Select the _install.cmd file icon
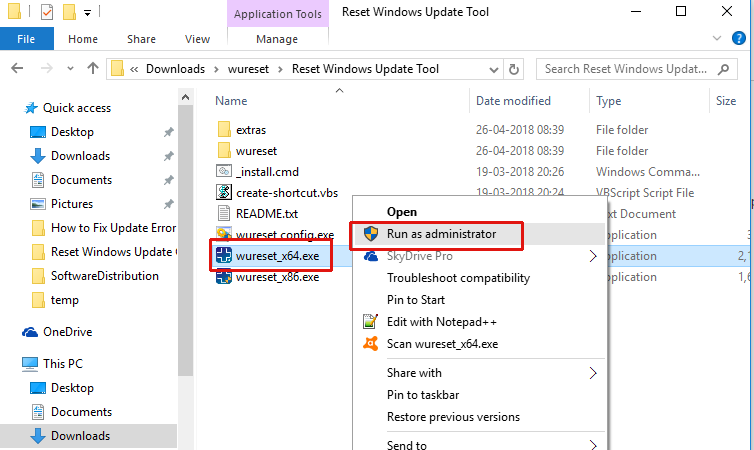This screenshot has height=450, width=754. [224, 171]
